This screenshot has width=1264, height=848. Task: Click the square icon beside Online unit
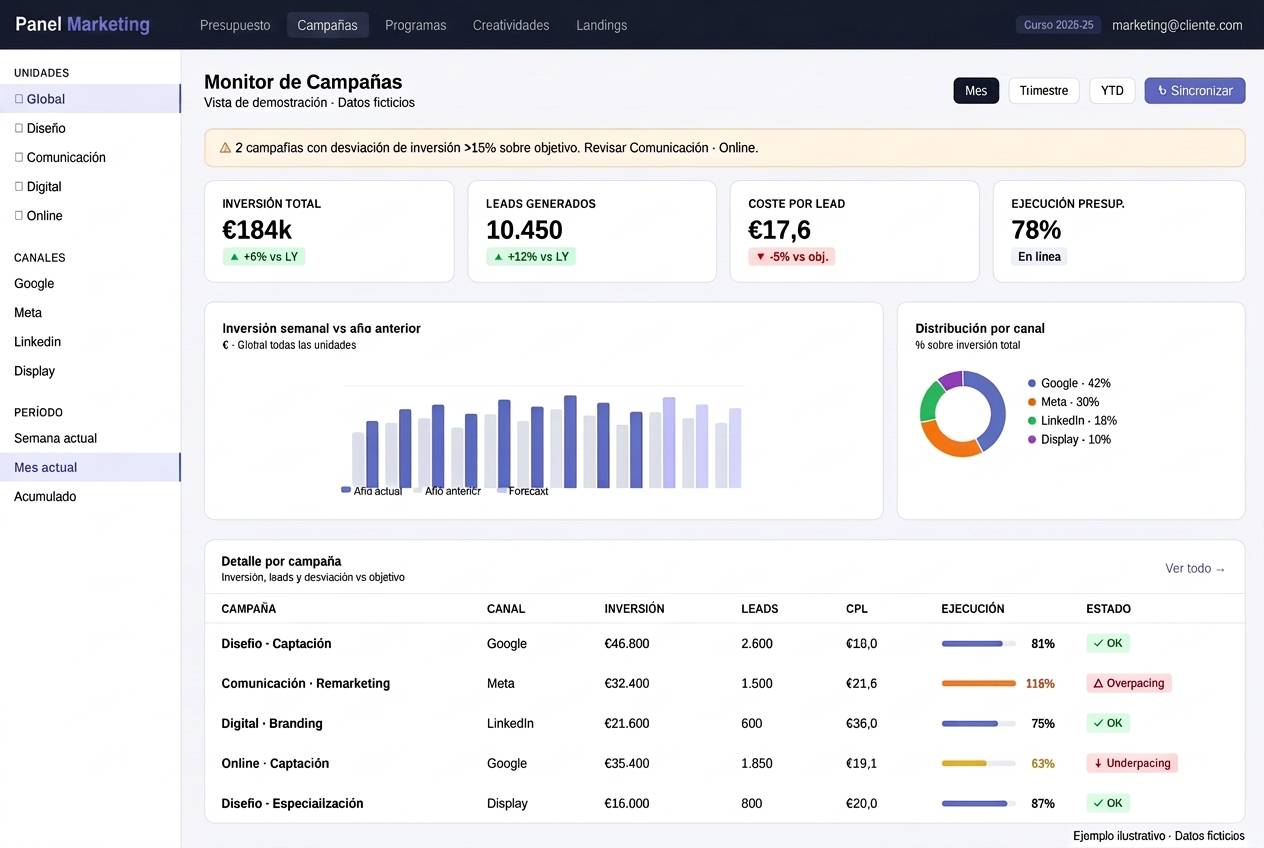[x=19, y=215]
